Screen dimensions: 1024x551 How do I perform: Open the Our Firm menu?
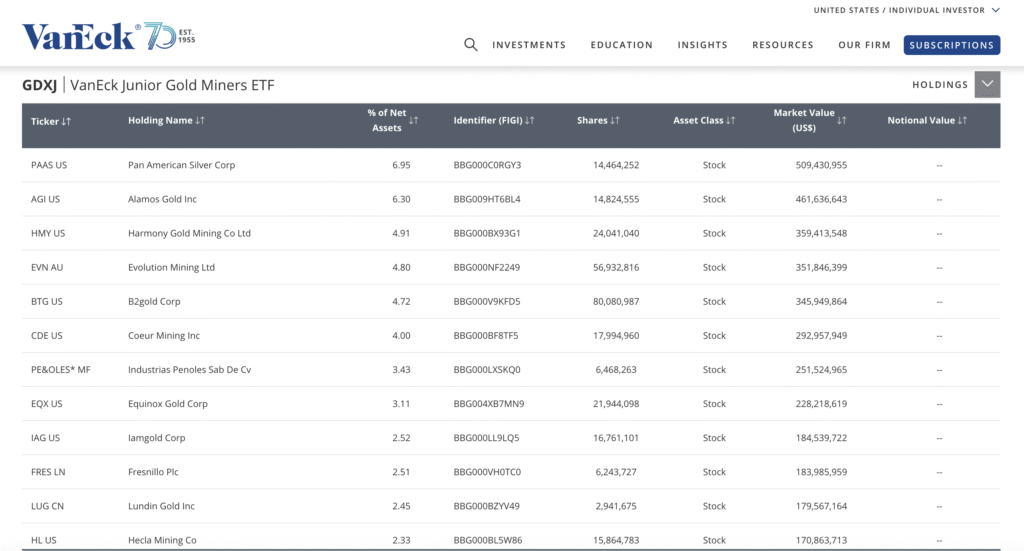click(x=863, y=45)
